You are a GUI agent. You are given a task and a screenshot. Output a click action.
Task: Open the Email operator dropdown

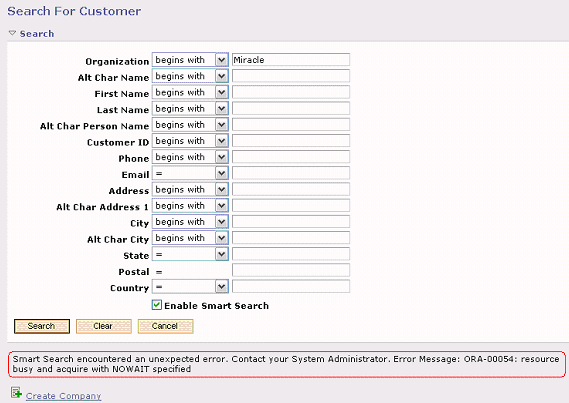tap(190, 173)
